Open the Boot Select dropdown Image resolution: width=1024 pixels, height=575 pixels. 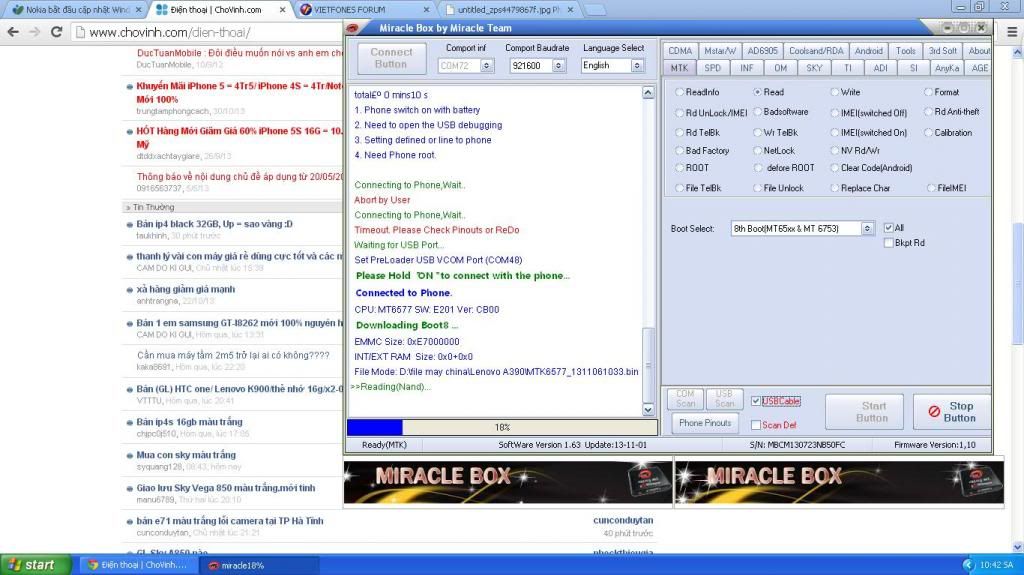coord(867,229)
